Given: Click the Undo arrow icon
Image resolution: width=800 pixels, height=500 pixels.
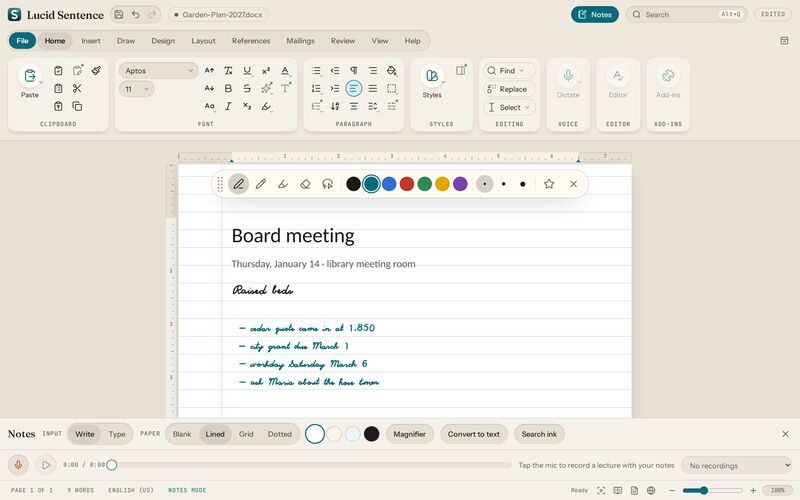Looking at the screenshot, I should point(136,14).
